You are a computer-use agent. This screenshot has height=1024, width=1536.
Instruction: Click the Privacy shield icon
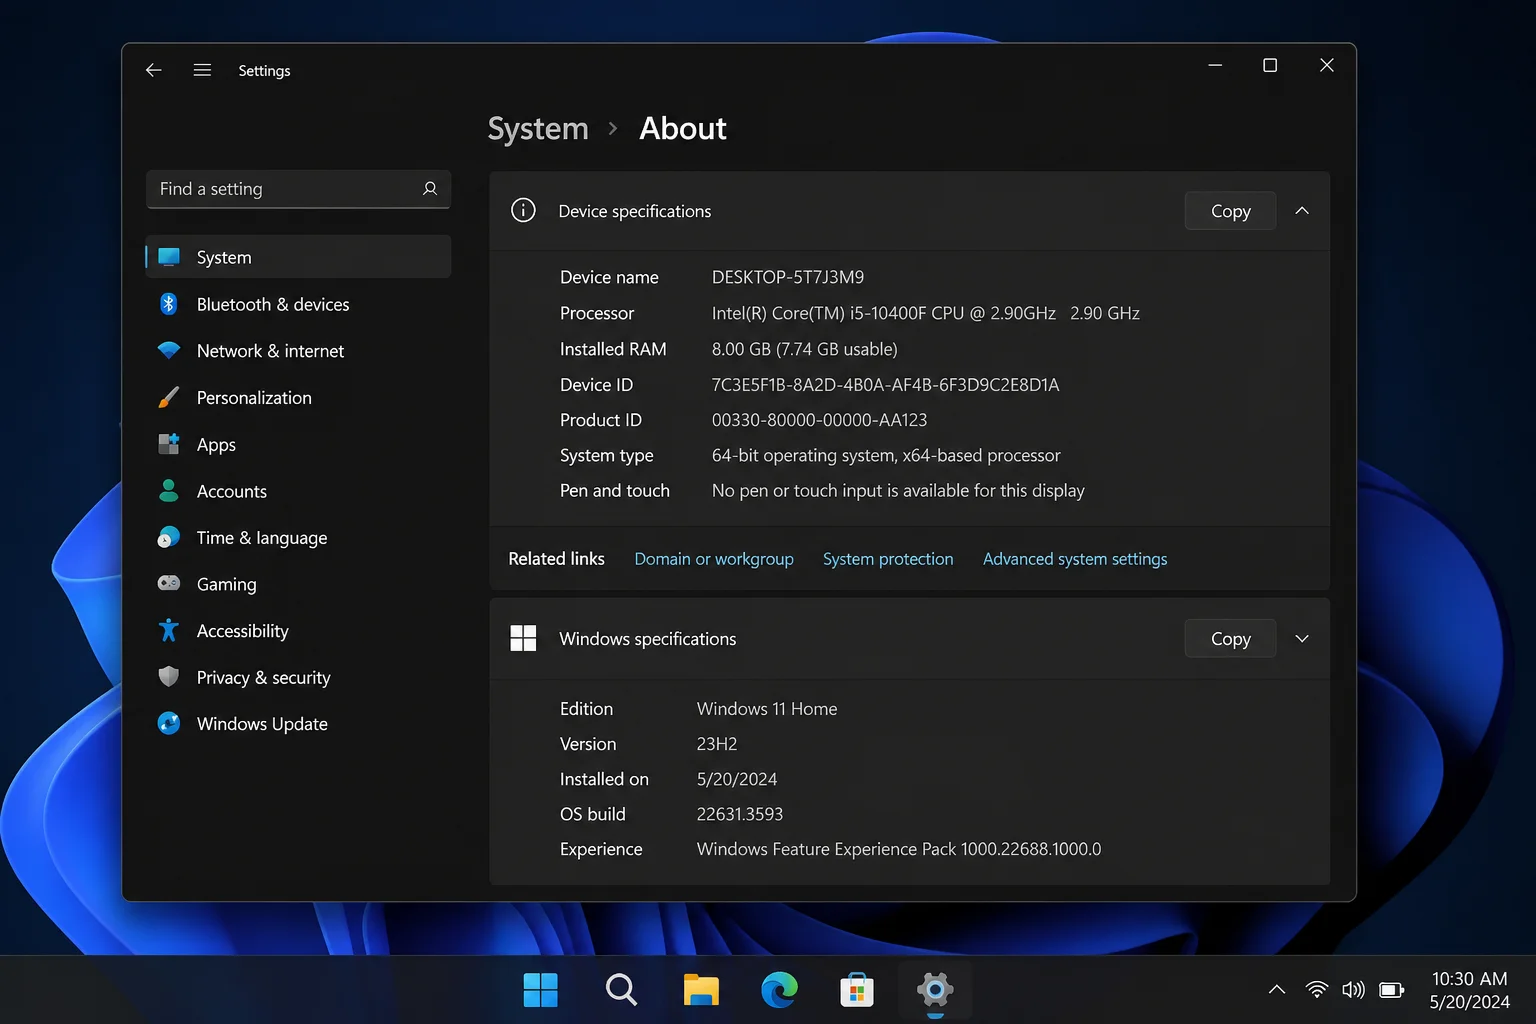point(169,677)
